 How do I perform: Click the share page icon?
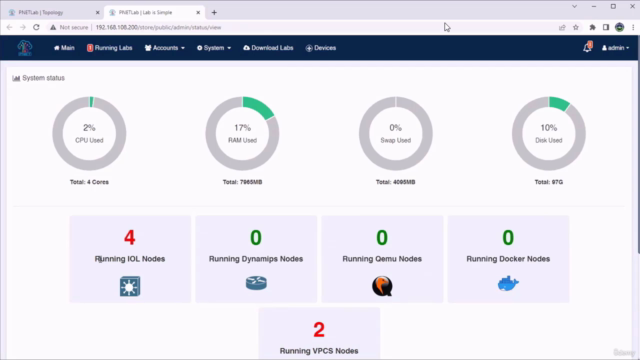562,27
